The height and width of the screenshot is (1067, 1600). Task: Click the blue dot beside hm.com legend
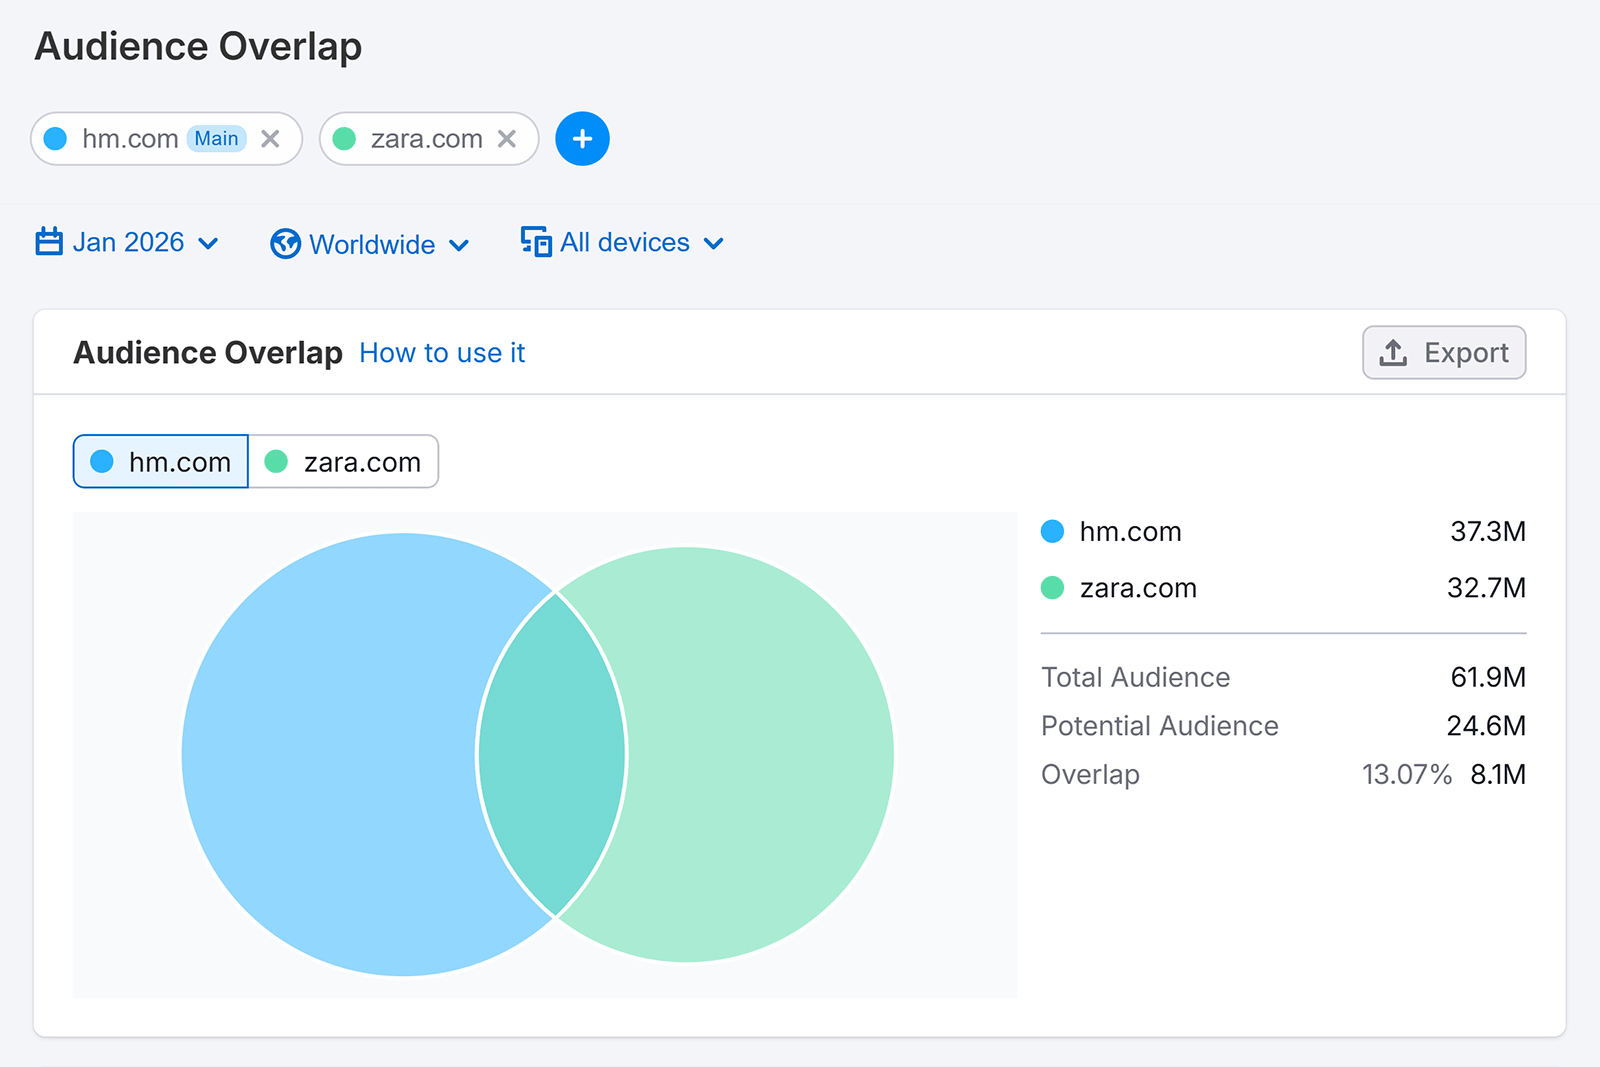1052,531
